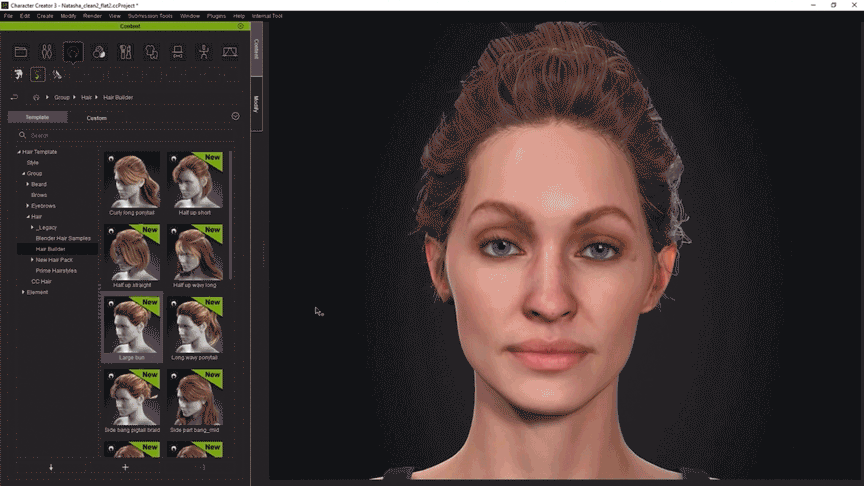Open the File menu
Viewport: 864px width, 486px height.
8,16
